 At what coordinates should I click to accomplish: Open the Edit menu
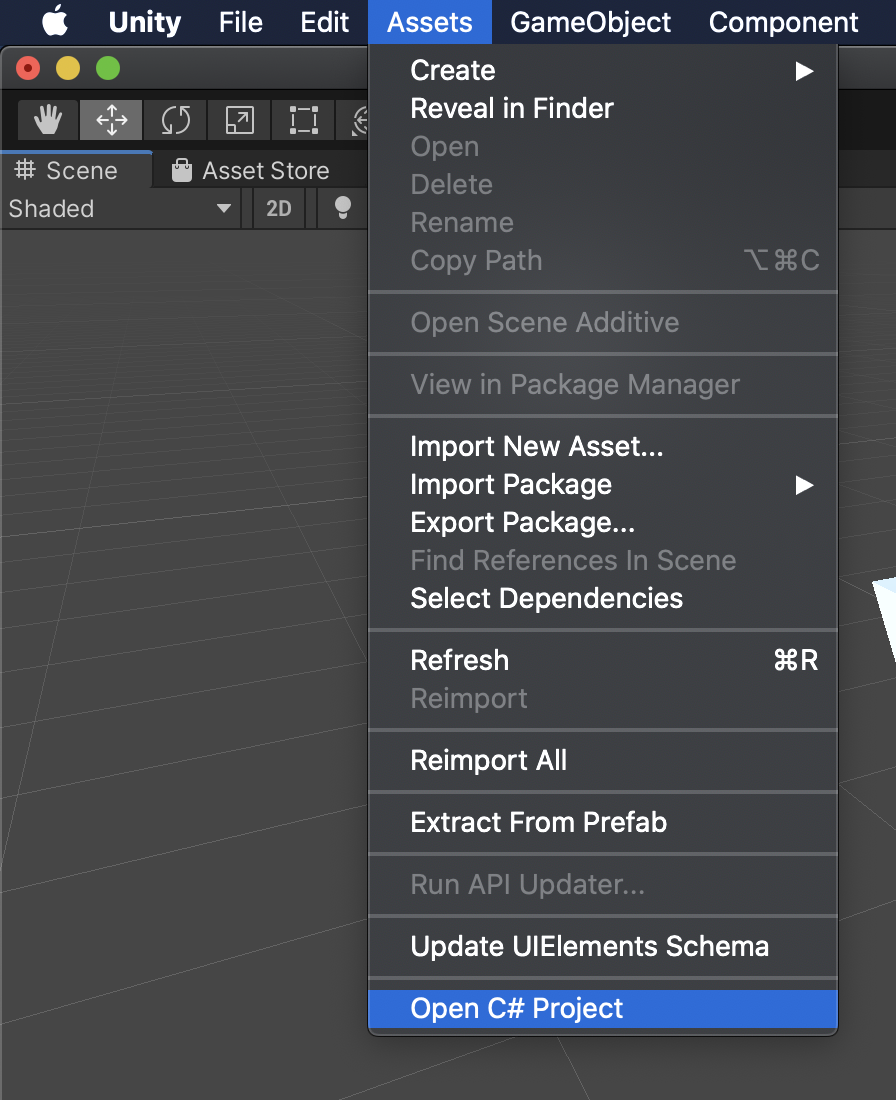click(x=324, y=22)
